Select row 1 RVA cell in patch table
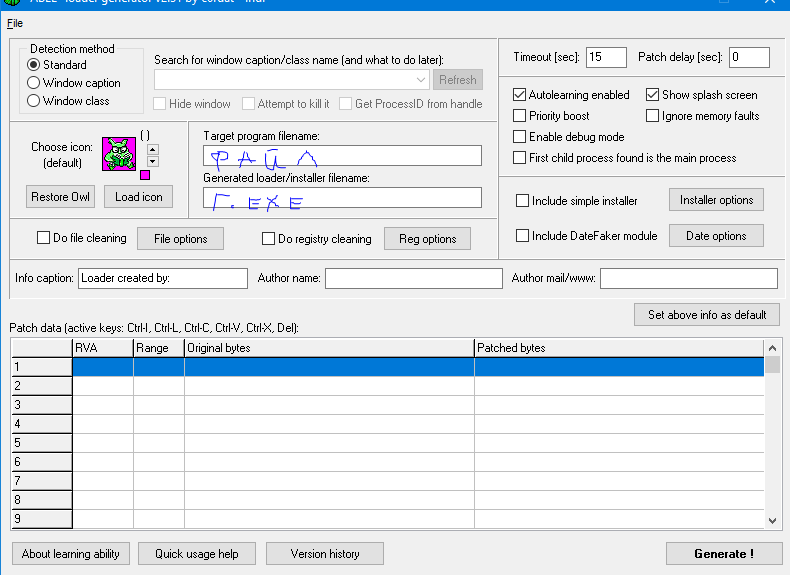The width and height of the screenshot is (790, 575). [x=103, y=367]
